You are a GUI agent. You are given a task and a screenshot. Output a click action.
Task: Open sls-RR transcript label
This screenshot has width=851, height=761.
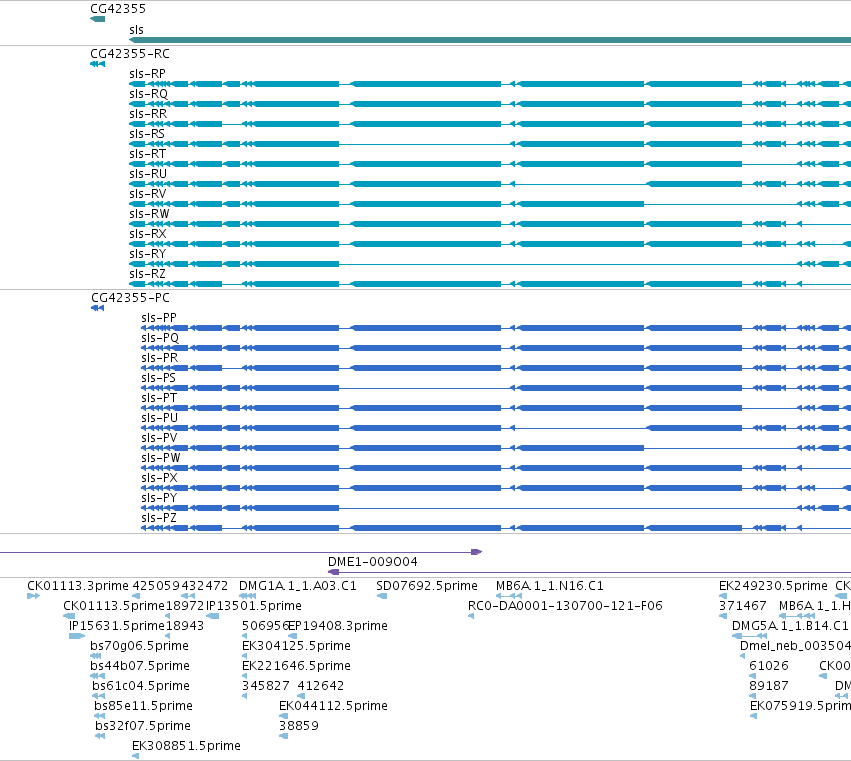click(148, 114)
